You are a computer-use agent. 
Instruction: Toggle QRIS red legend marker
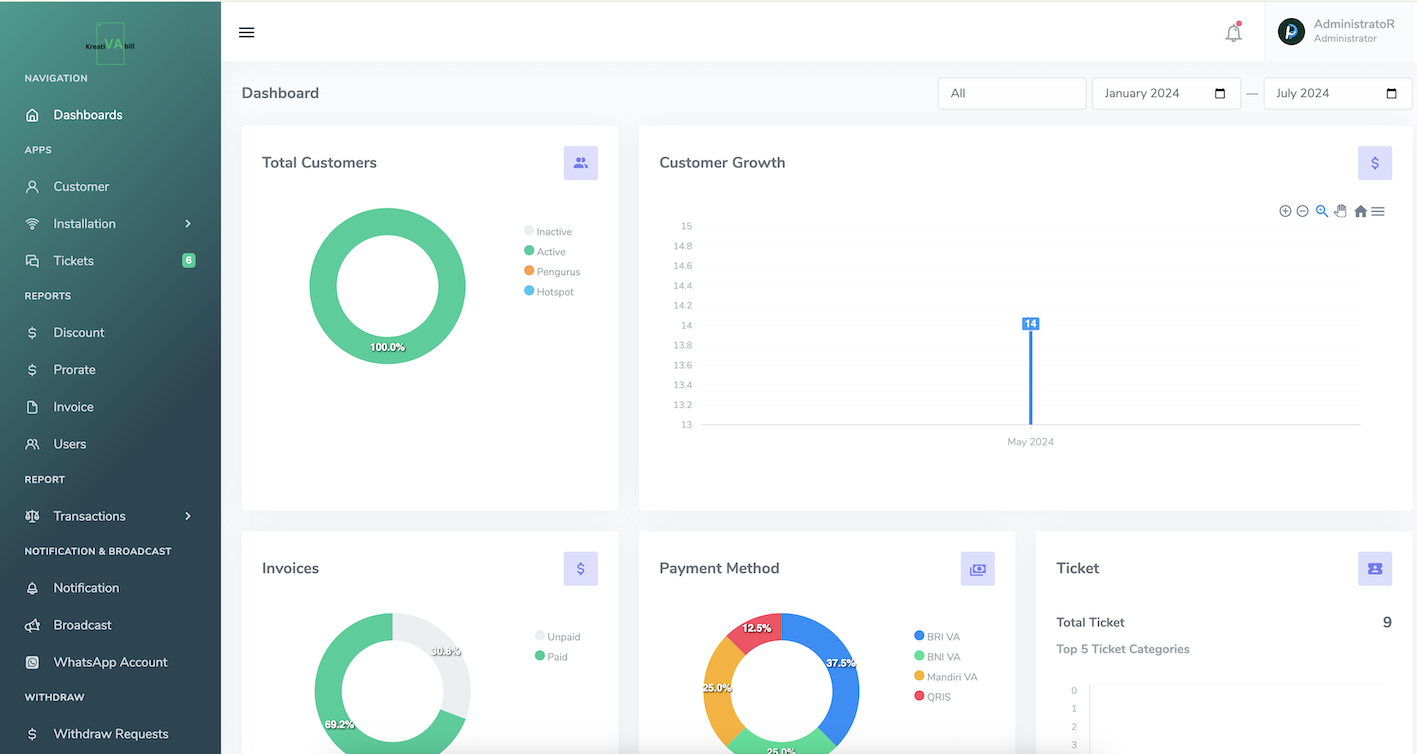(x=919, y=697)
